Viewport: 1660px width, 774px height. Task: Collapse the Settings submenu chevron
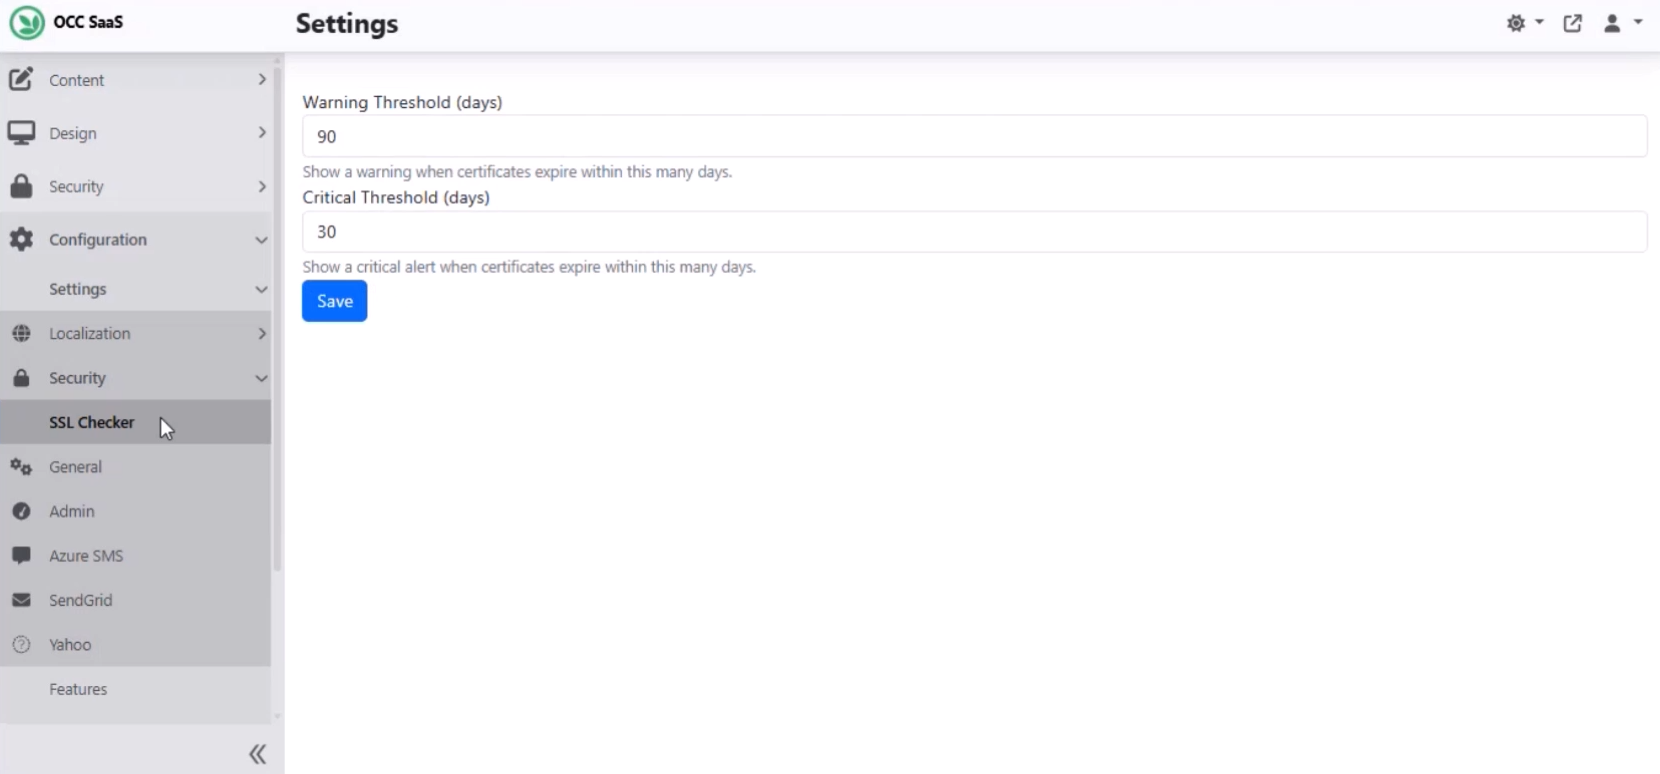pyautogui.click(x=261, y=289)
